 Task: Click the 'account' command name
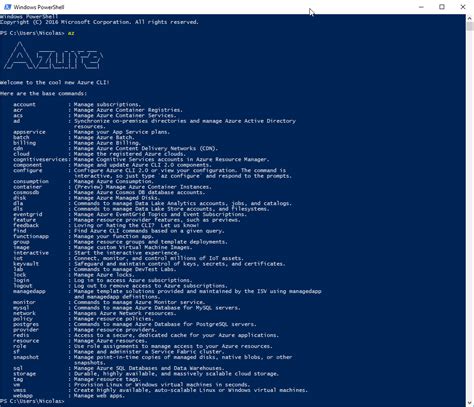(x=24, y=104)
